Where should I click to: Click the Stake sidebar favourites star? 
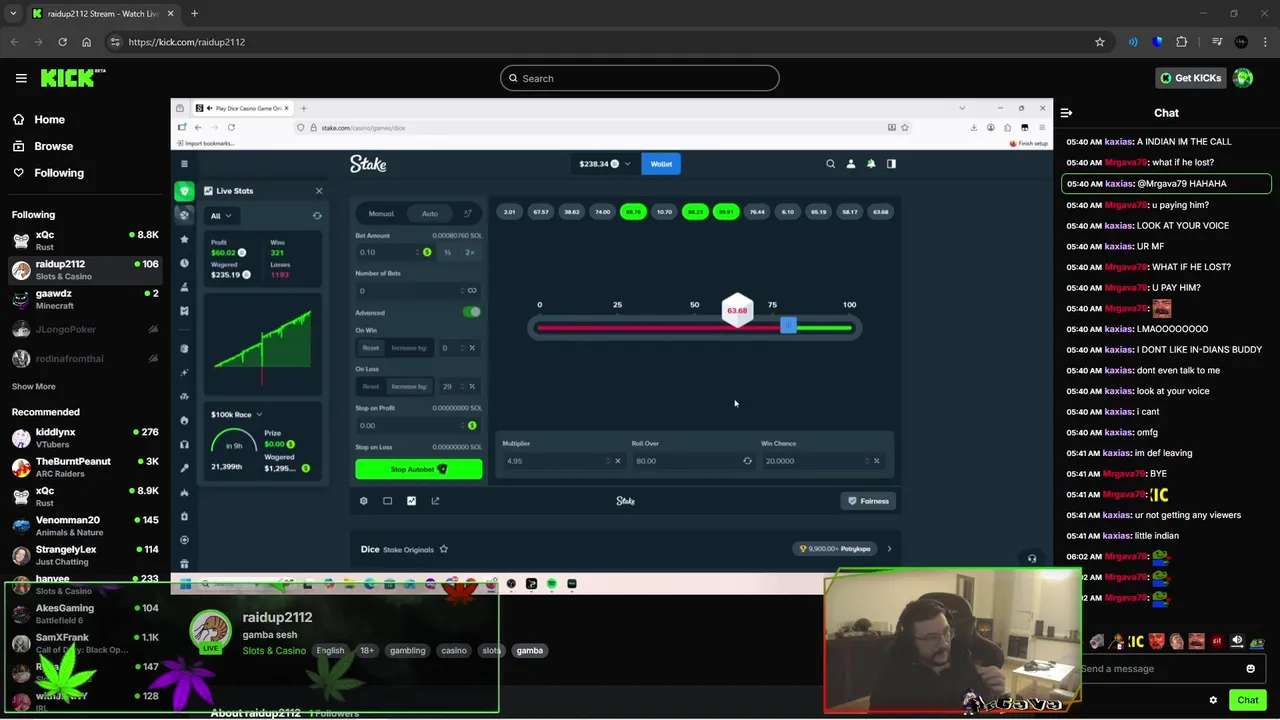[x=184, y=239]
